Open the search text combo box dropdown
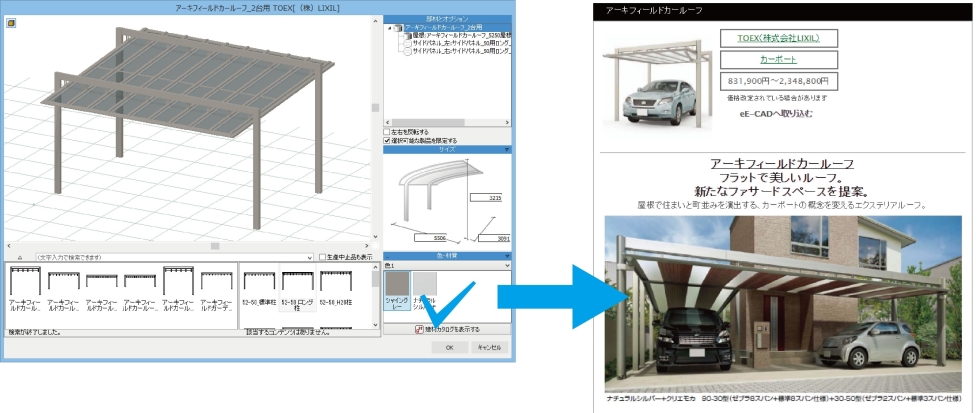 pyautogui.click(x=310, y=256)
